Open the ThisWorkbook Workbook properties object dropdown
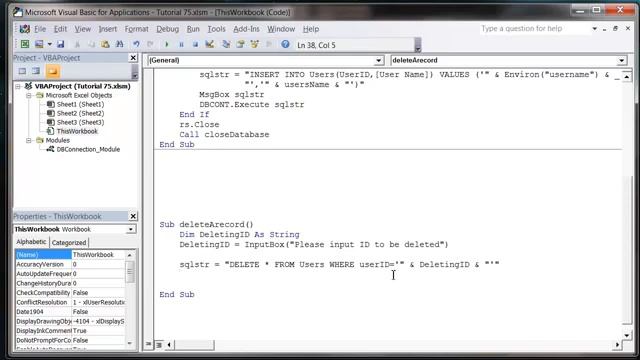640x360 pixels. [x=131, y=229]
